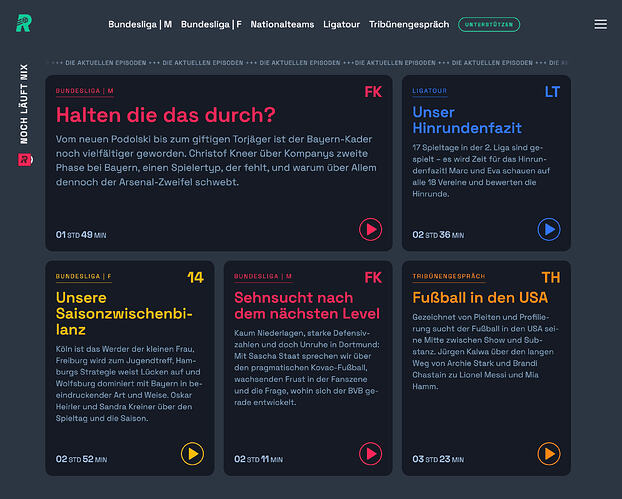Image resolution: width=622 pixels, height=499 pixels.
Task: Open the 'Halten die das durch?' headline
Action: [x=165, y=115]
